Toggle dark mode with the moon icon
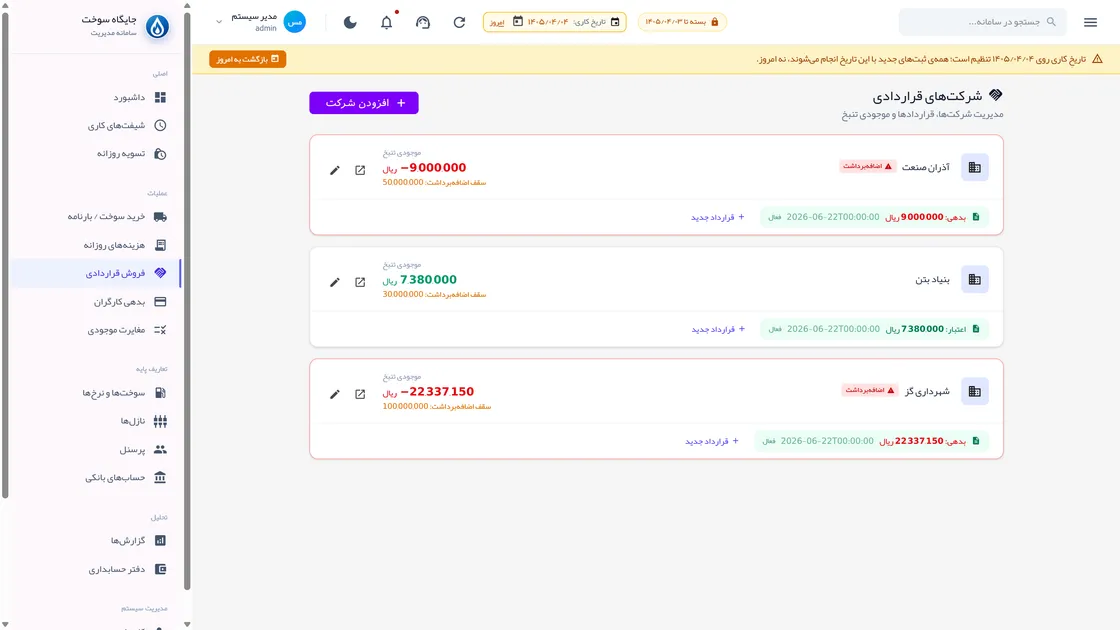The height and width of the screenshot is (630, 1120). pos(350,22)
